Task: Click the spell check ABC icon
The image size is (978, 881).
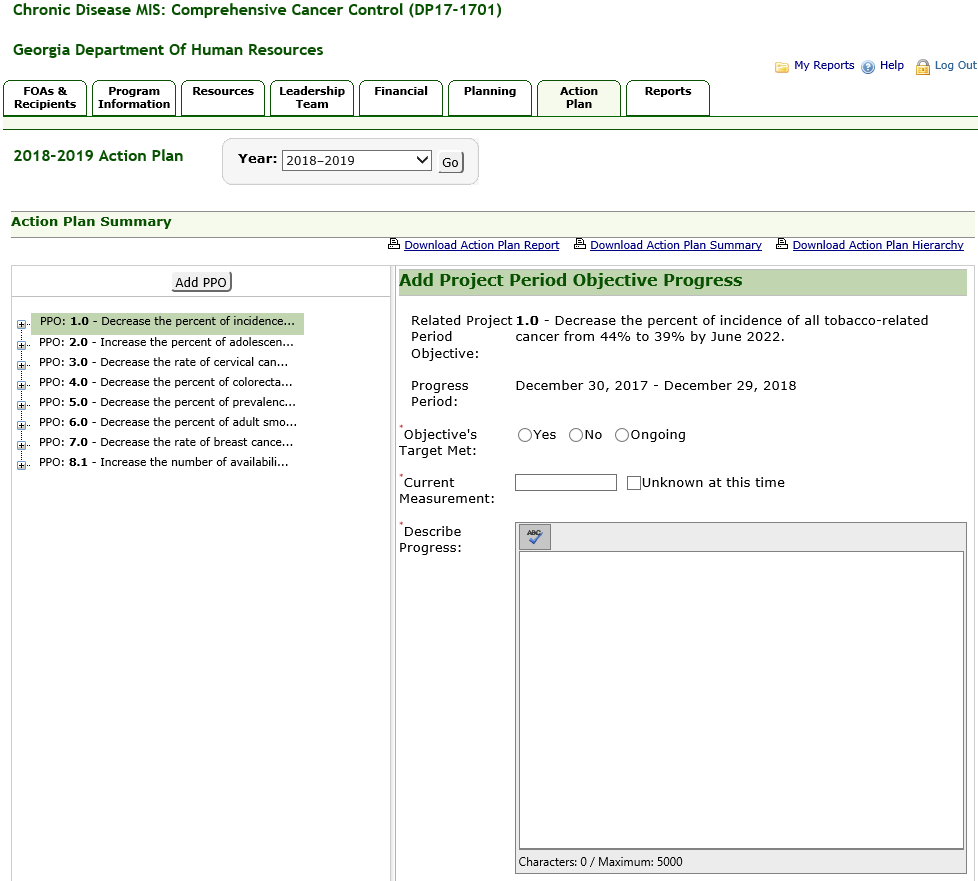Action: click(x=535, y=537)
